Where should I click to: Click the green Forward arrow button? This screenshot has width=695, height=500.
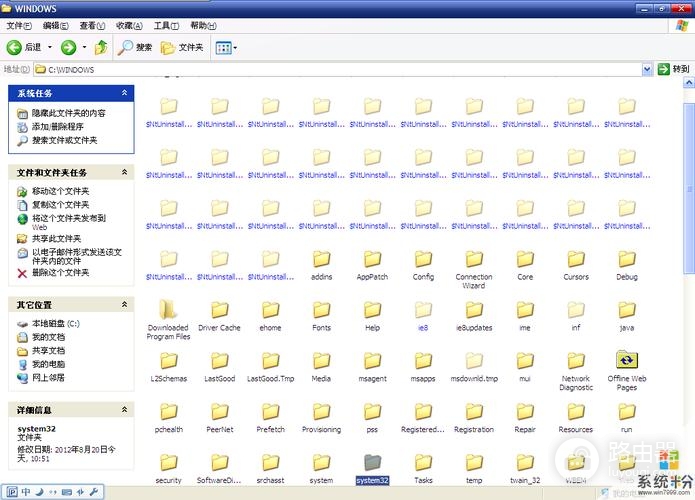pyautogui.click(x=68, y=47)
